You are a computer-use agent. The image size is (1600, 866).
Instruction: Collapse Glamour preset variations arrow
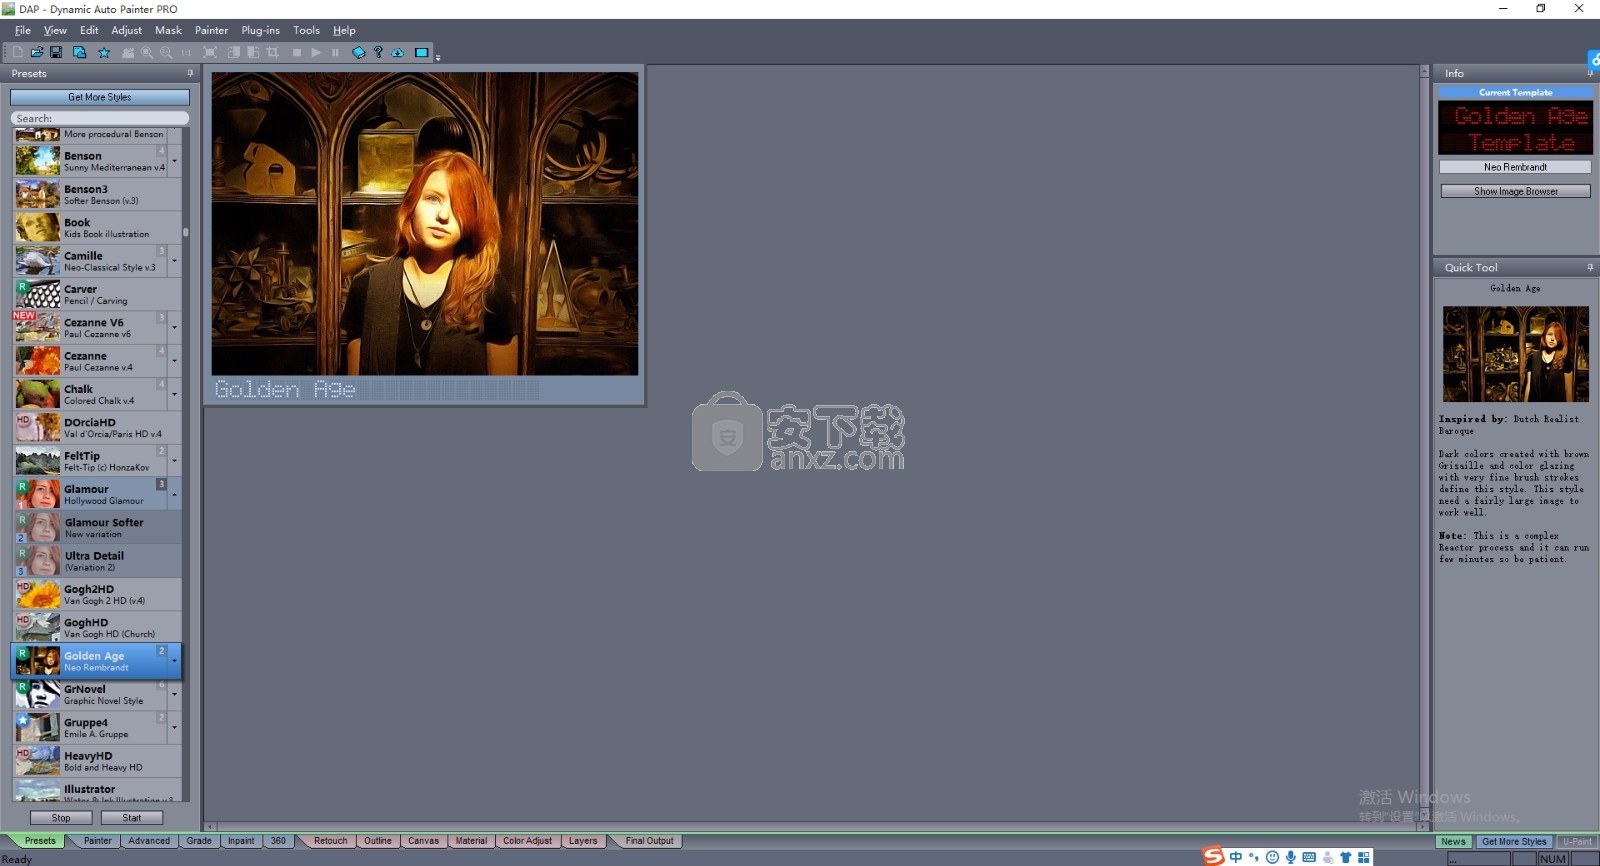(x=174, y=494)
